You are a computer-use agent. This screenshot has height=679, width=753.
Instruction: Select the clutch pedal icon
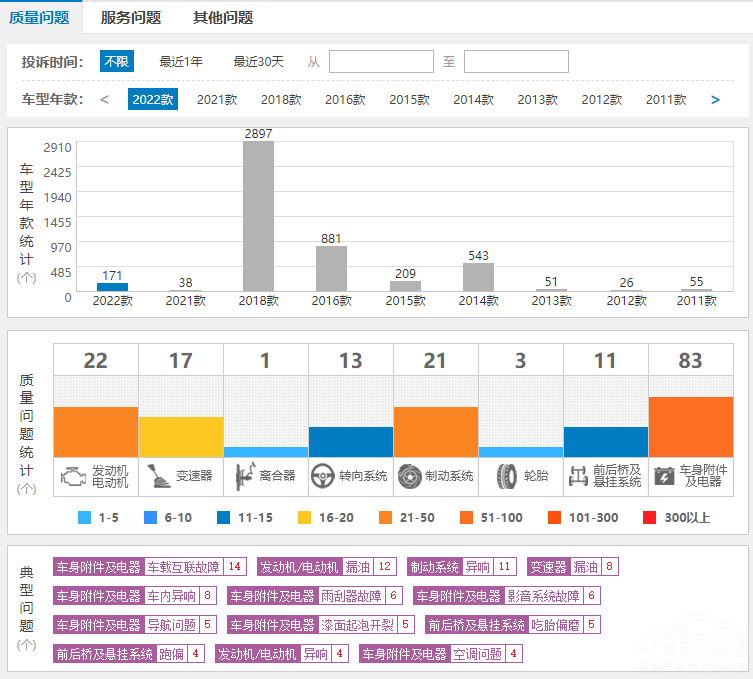(x=242, y=476)
